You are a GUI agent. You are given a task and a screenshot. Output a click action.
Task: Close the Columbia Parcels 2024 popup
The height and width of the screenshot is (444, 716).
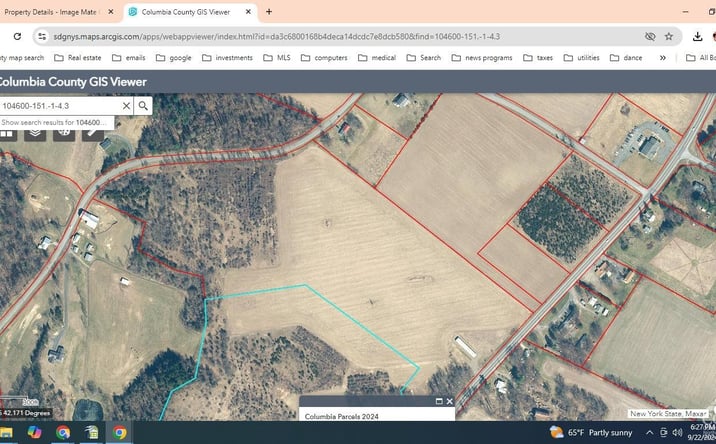pos(450,401)
